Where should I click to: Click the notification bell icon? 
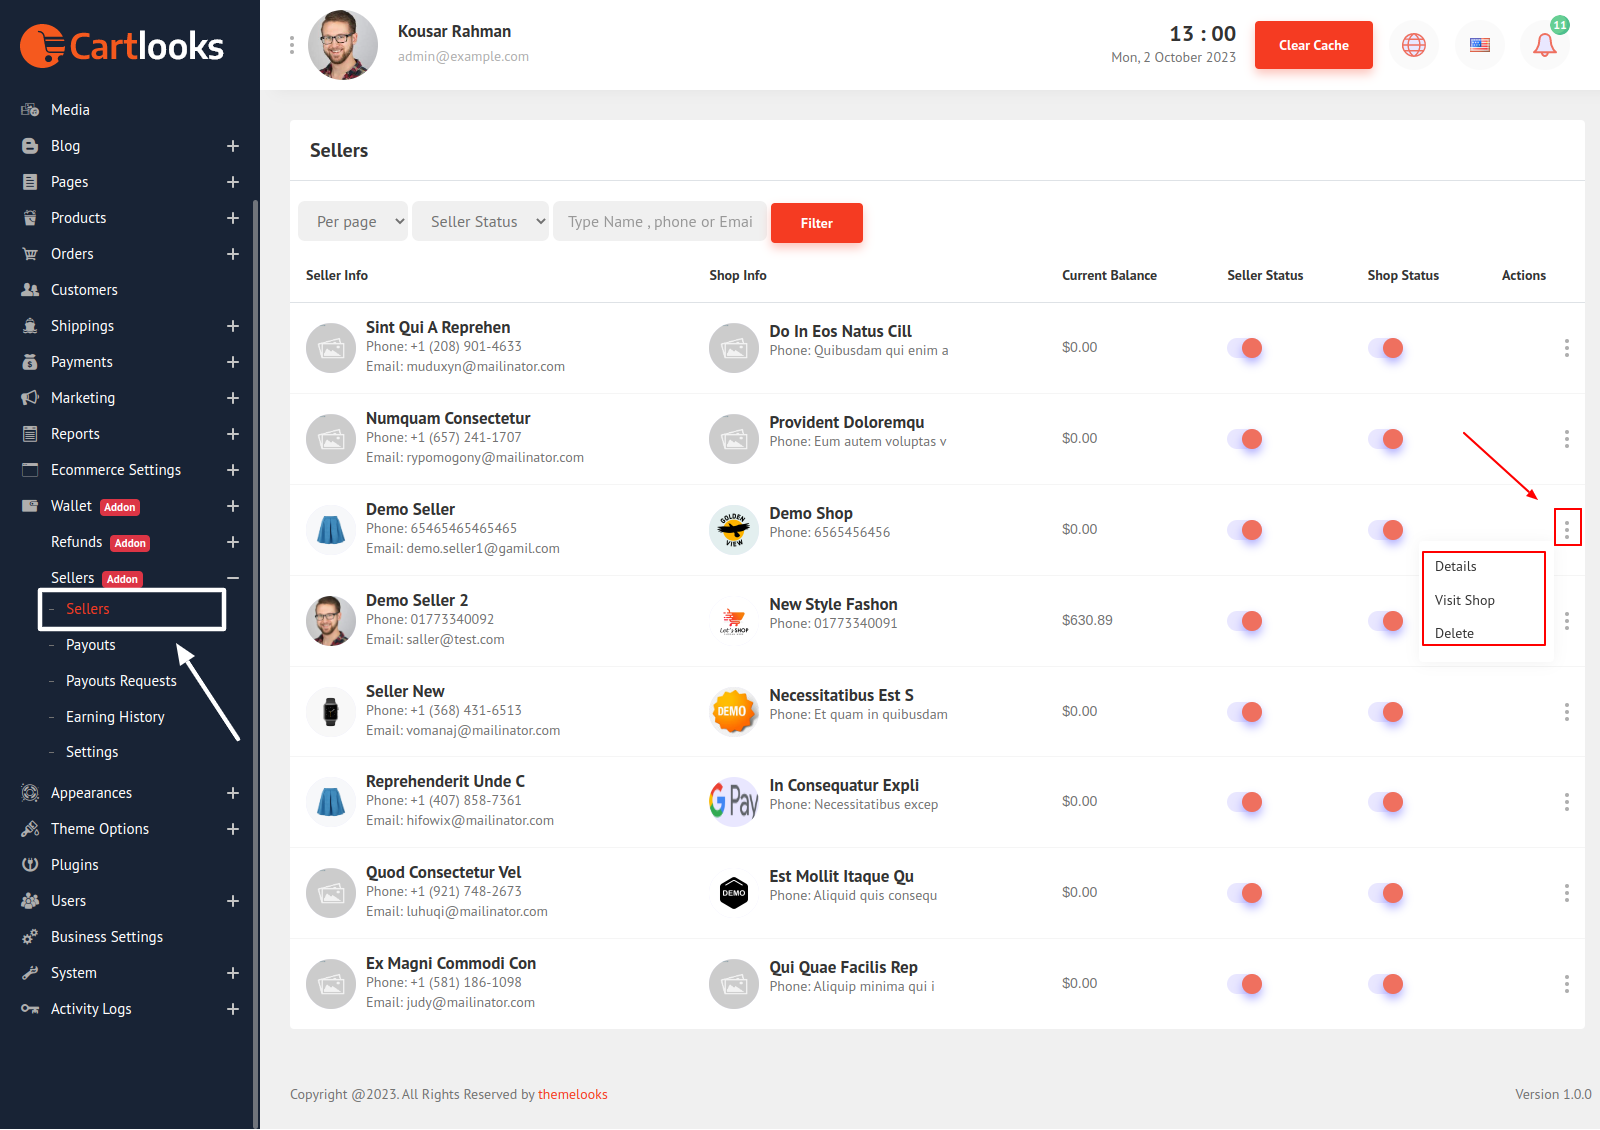tap(1544, 45)
